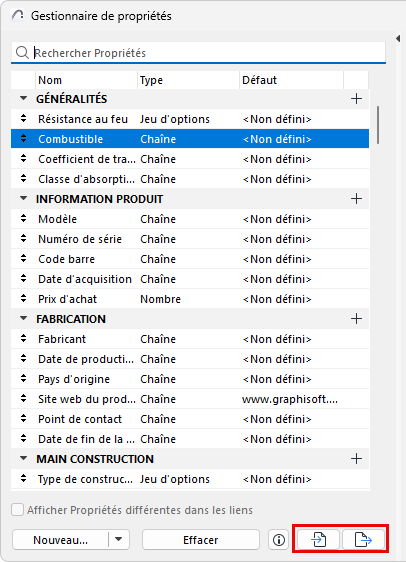The height and width of the screenshot is (562, 406).
Task: Click the search magnifier icon
Action: coord(22,53)
